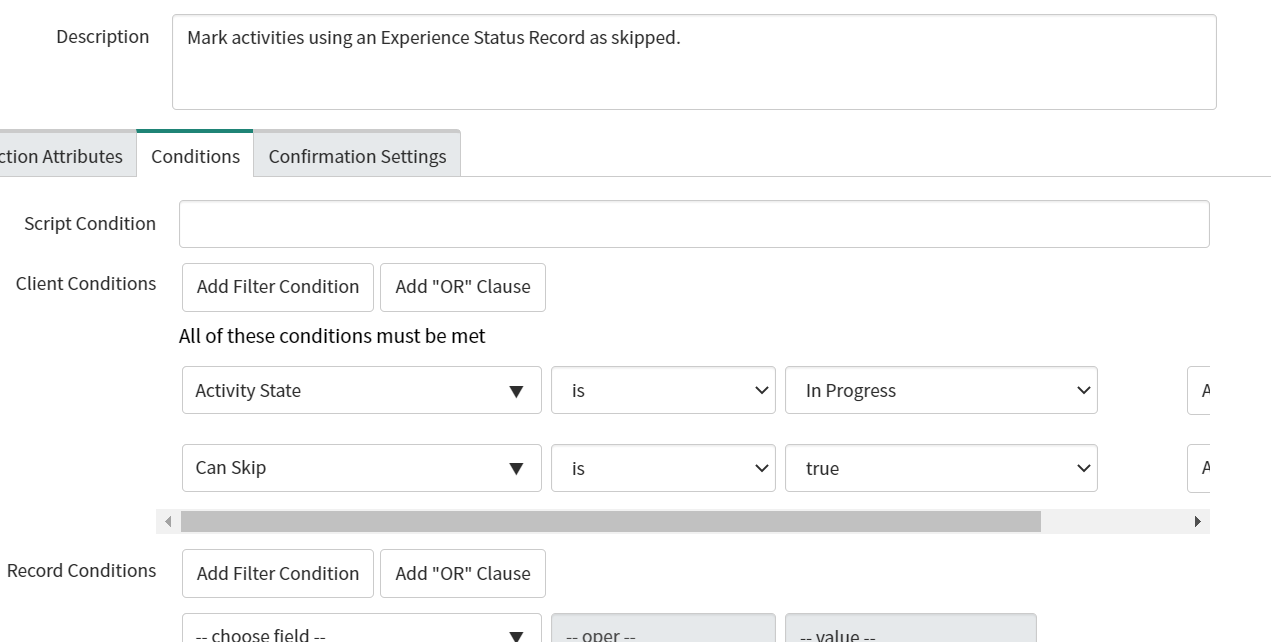This screenshot has width=1271, height=642.
Task: Open the "-- value --" dropdown
Action: pos(910,632)
